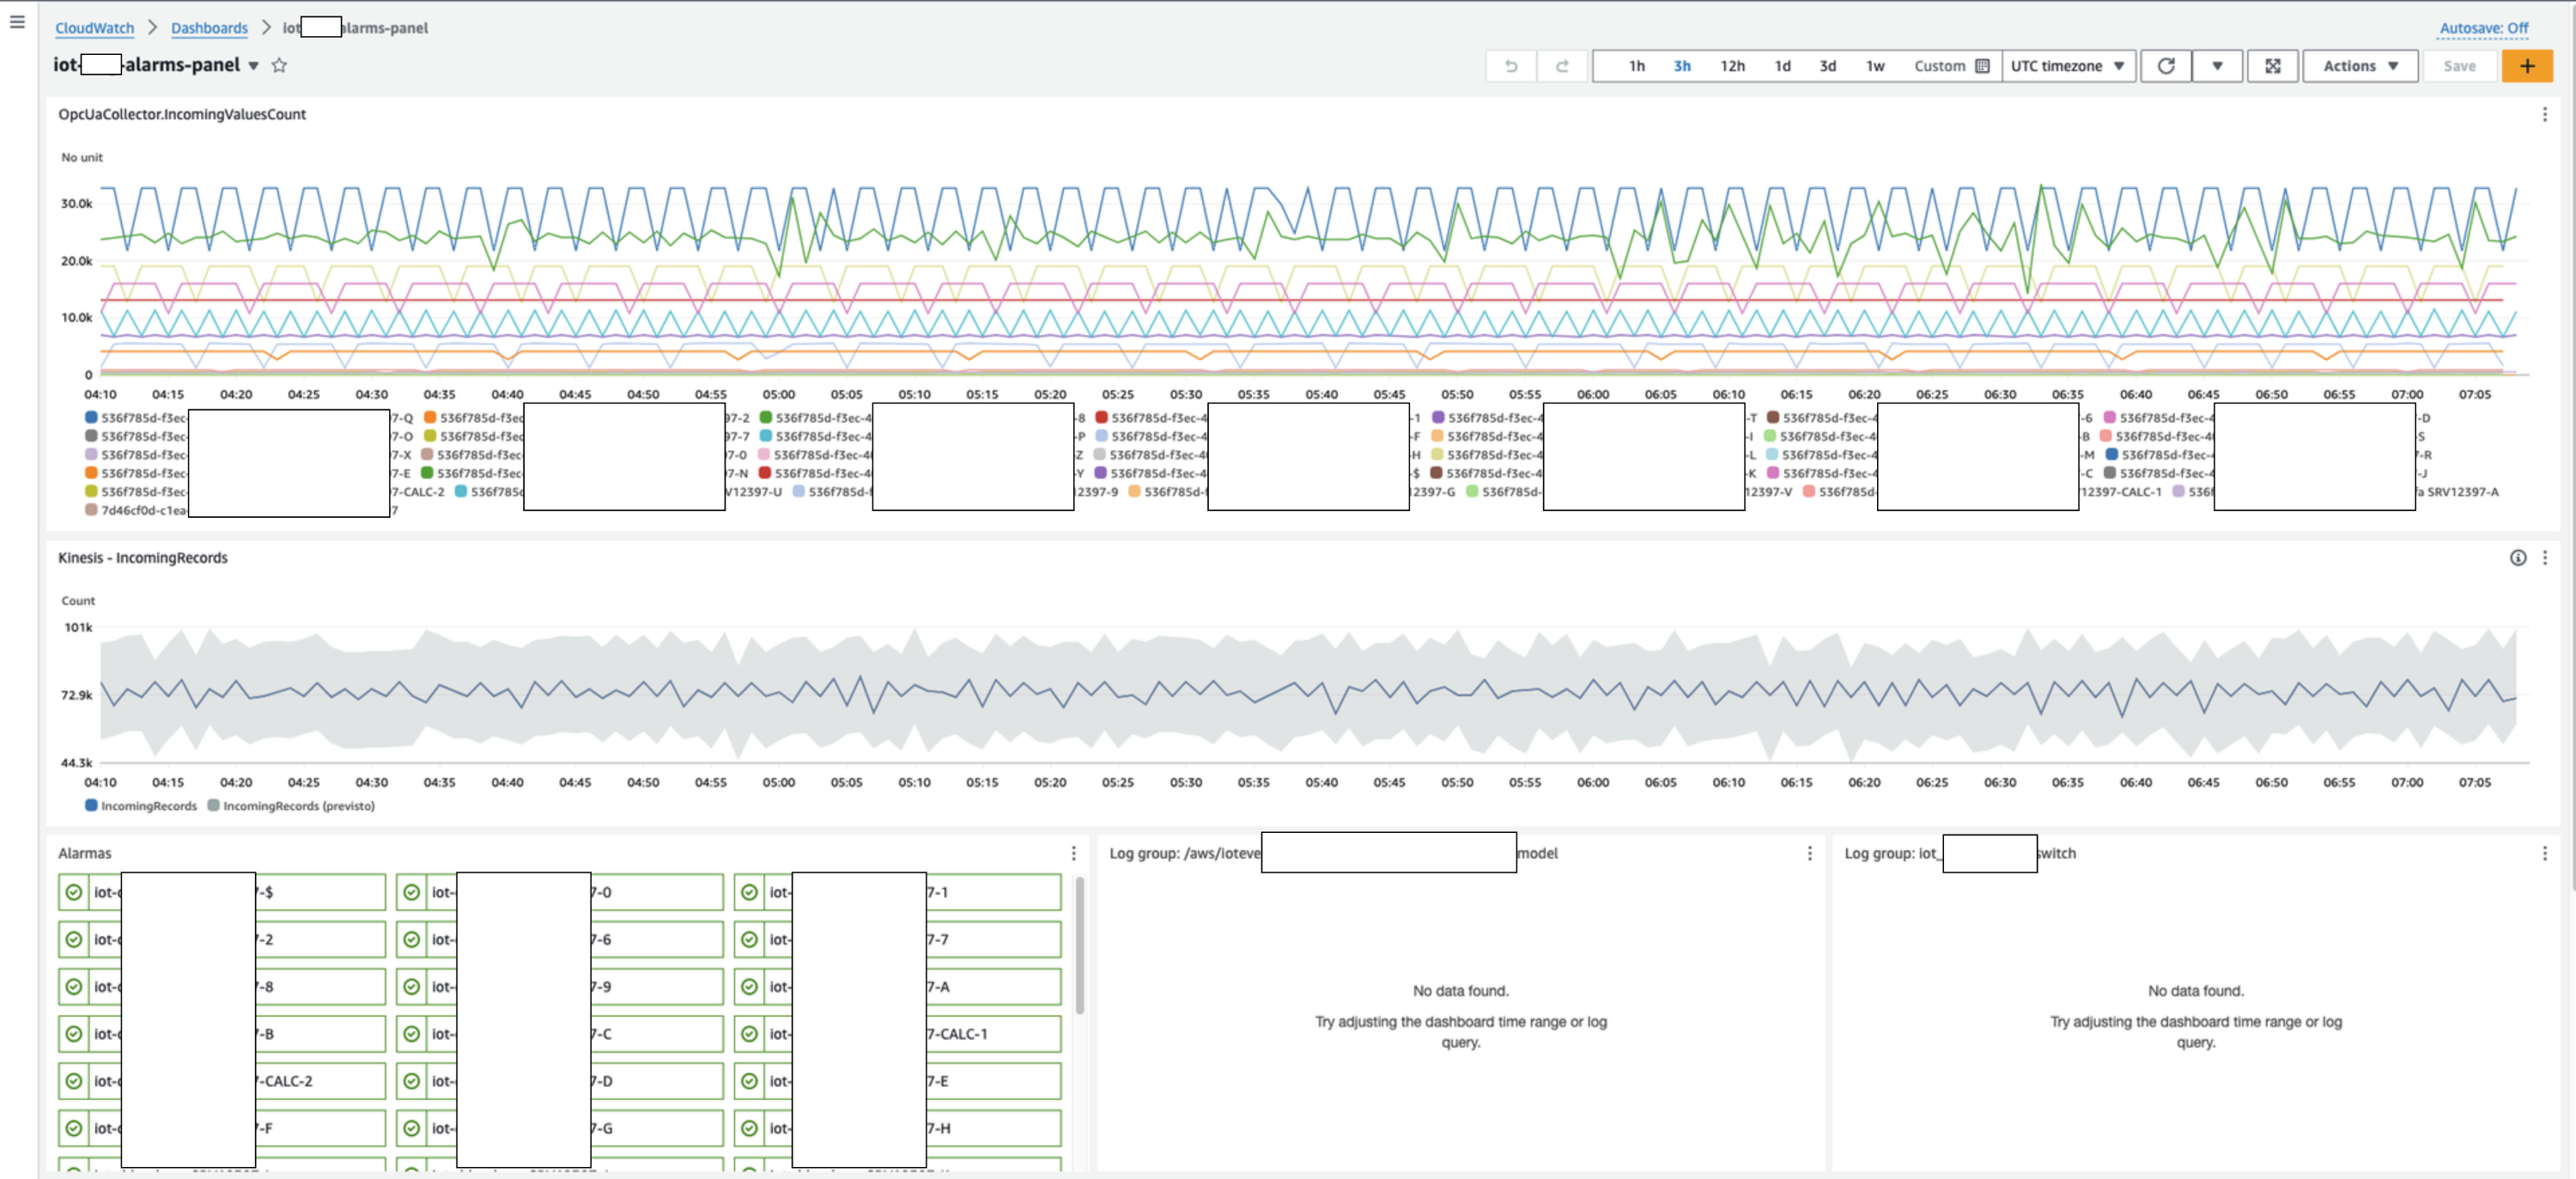Open the UTC timezone dropdown

click(x=2067, y=66)
